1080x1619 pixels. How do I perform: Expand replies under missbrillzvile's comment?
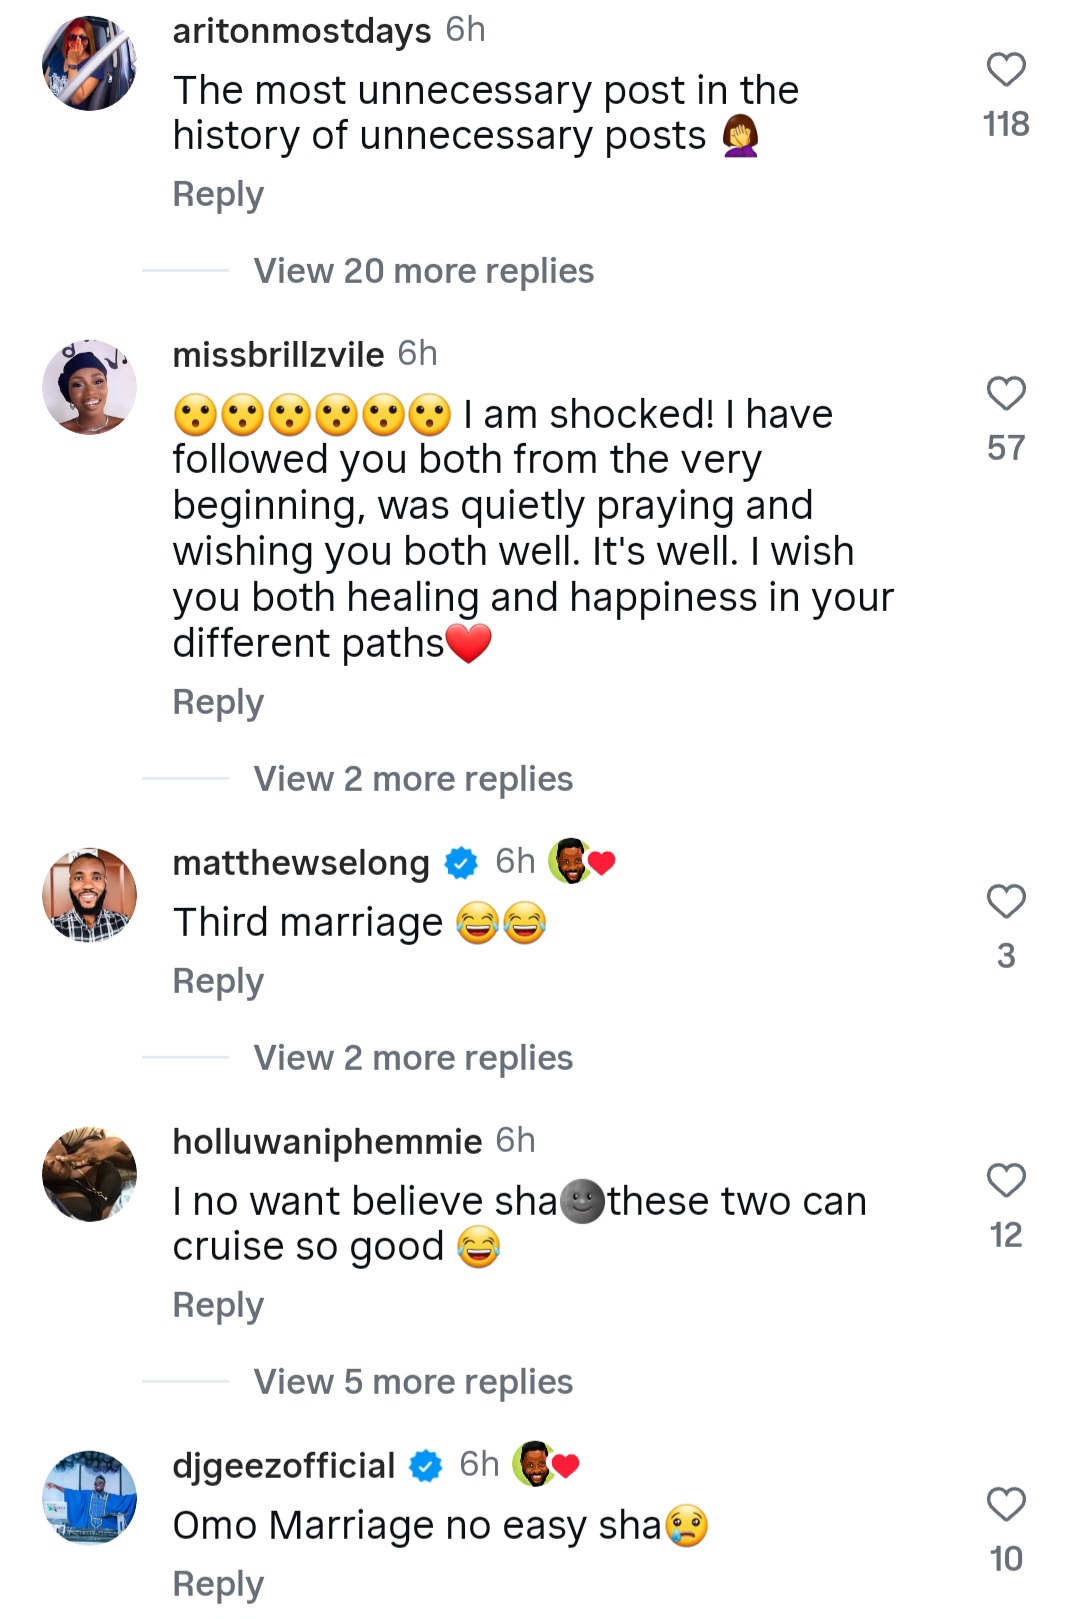[412, 779]
